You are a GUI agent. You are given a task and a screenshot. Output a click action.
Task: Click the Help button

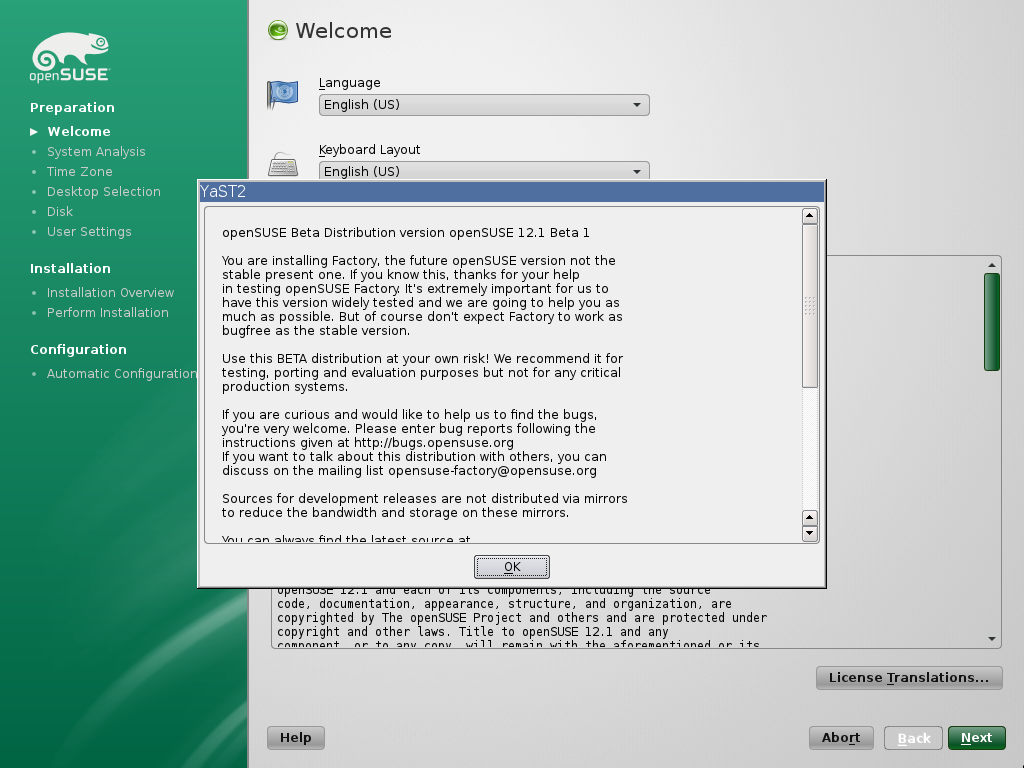[295, 737]
